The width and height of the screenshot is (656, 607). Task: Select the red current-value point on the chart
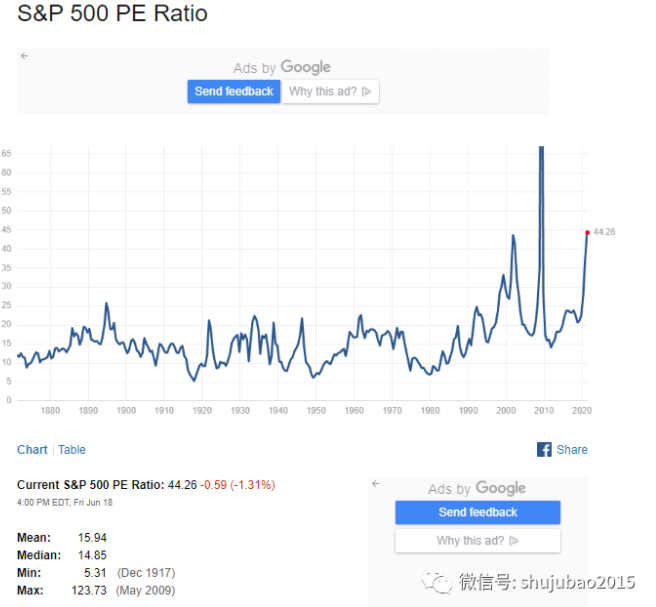[x=587, y=232]
